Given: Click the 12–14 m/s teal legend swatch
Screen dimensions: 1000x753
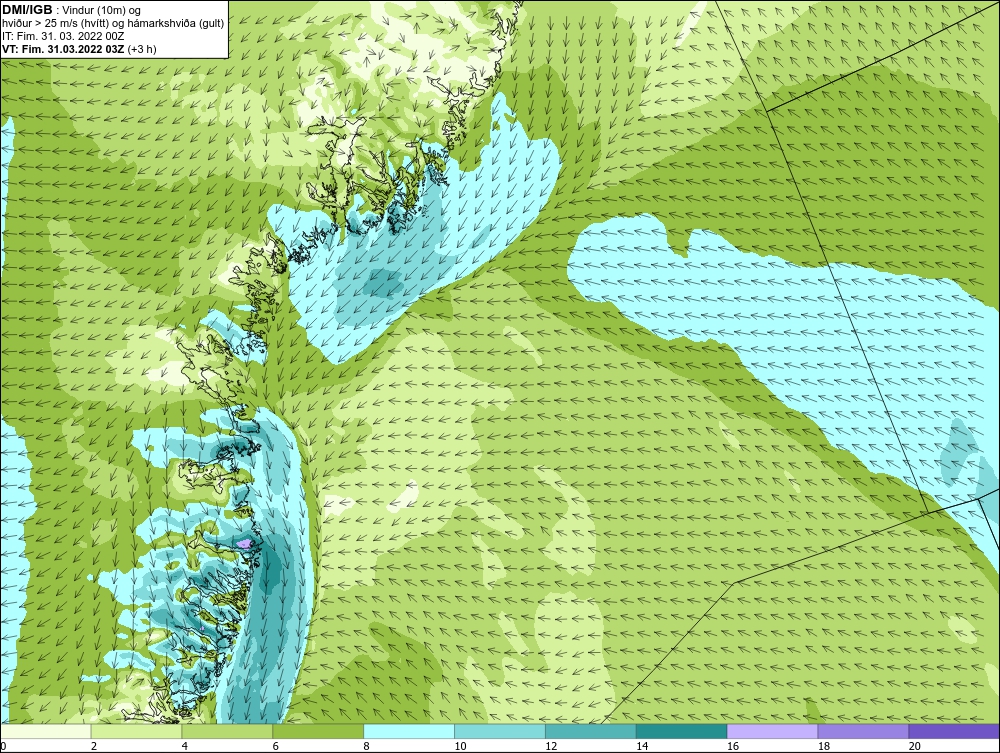Looking at the screenshot, I should click(x=591, y=731).
